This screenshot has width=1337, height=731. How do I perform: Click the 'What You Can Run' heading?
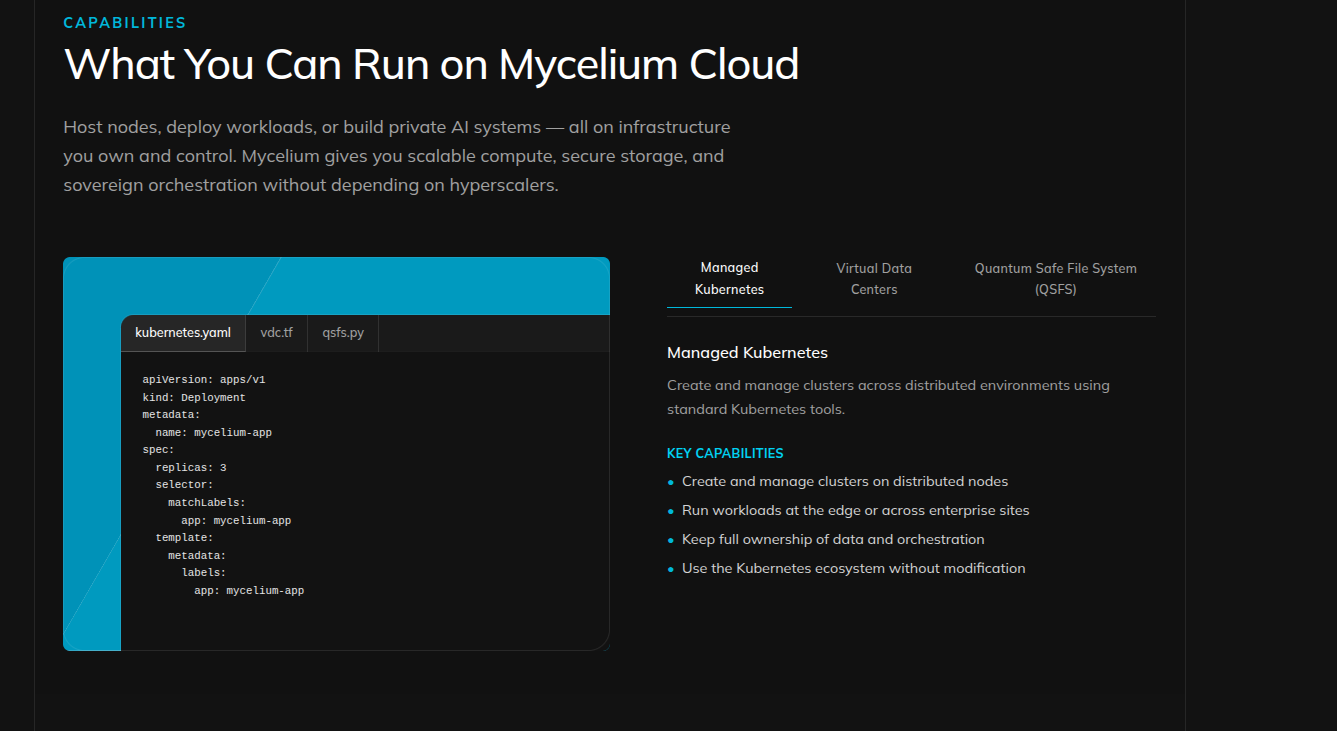click(x=431, y=65)
